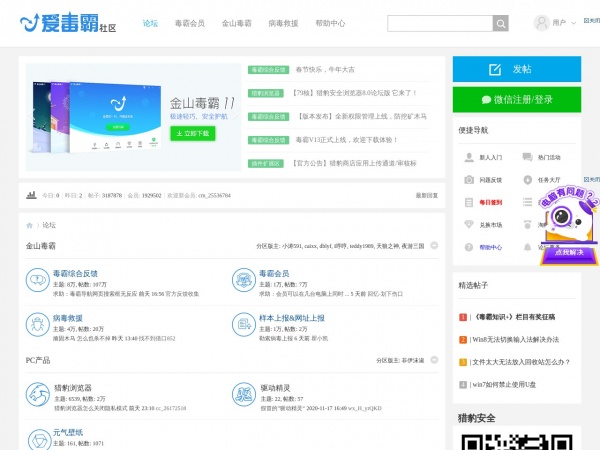Click the user avatar icon
The width and height of the screenshot is (600, 450).
[x=541, y=23]
